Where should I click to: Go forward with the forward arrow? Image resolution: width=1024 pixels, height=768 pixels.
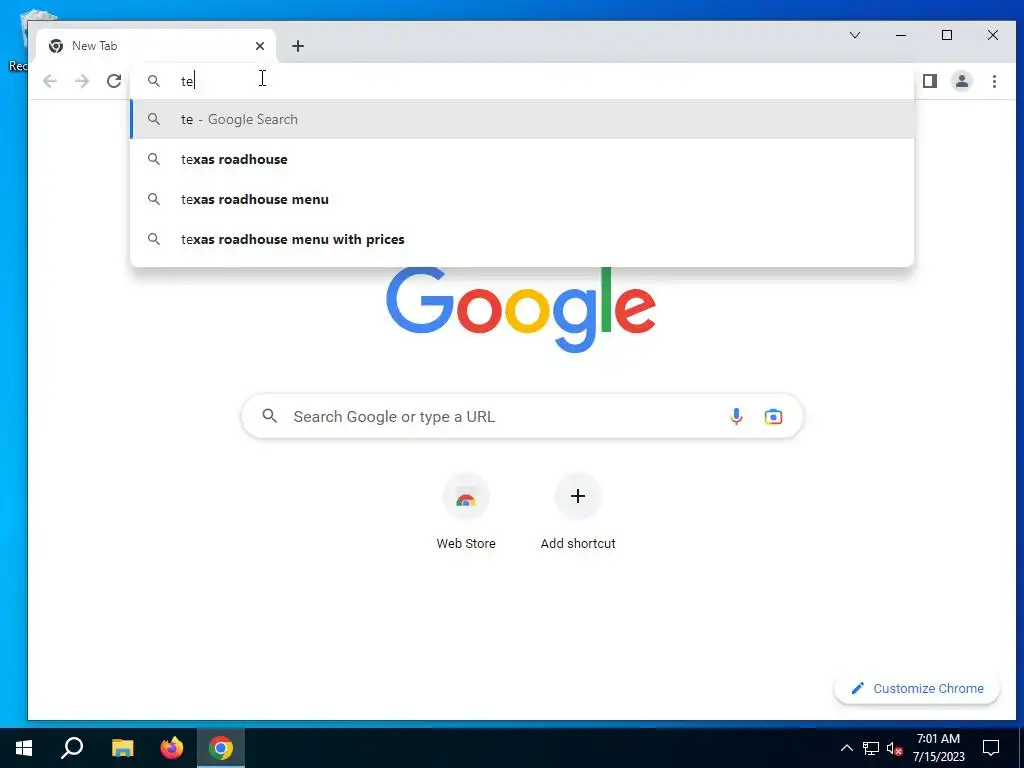tap(82, 81)
